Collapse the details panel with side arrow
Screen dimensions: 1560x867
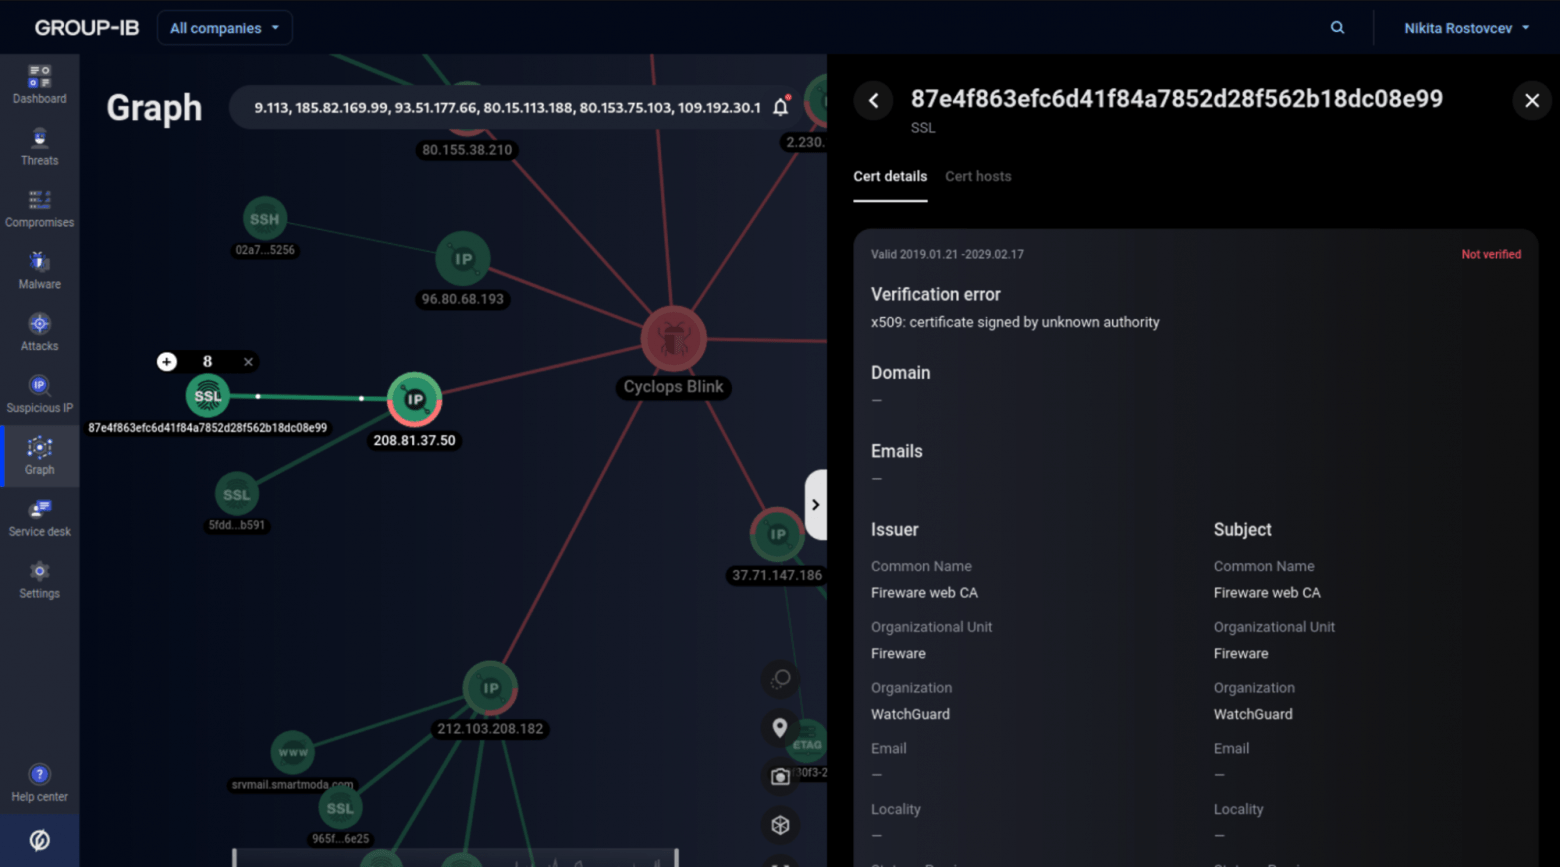816,505
